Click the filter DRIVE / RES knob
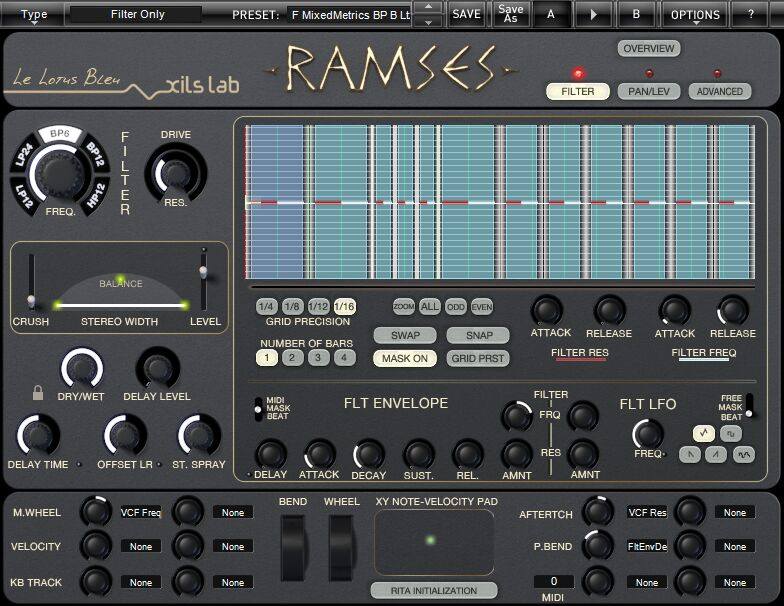Viewport: 784px width, 606px height. click(x=176, y=172)
